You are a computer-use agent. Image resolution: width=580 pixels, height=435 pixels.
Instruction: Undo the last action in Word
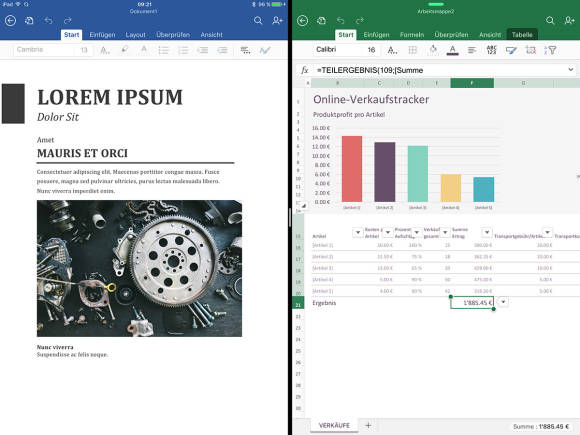48,20
